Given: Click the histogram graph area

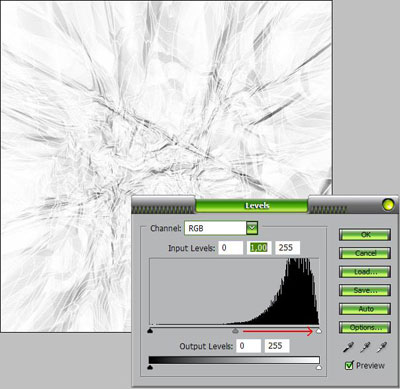Looking at the screenshot, I should pyautogui.click(x=234, y=291).
